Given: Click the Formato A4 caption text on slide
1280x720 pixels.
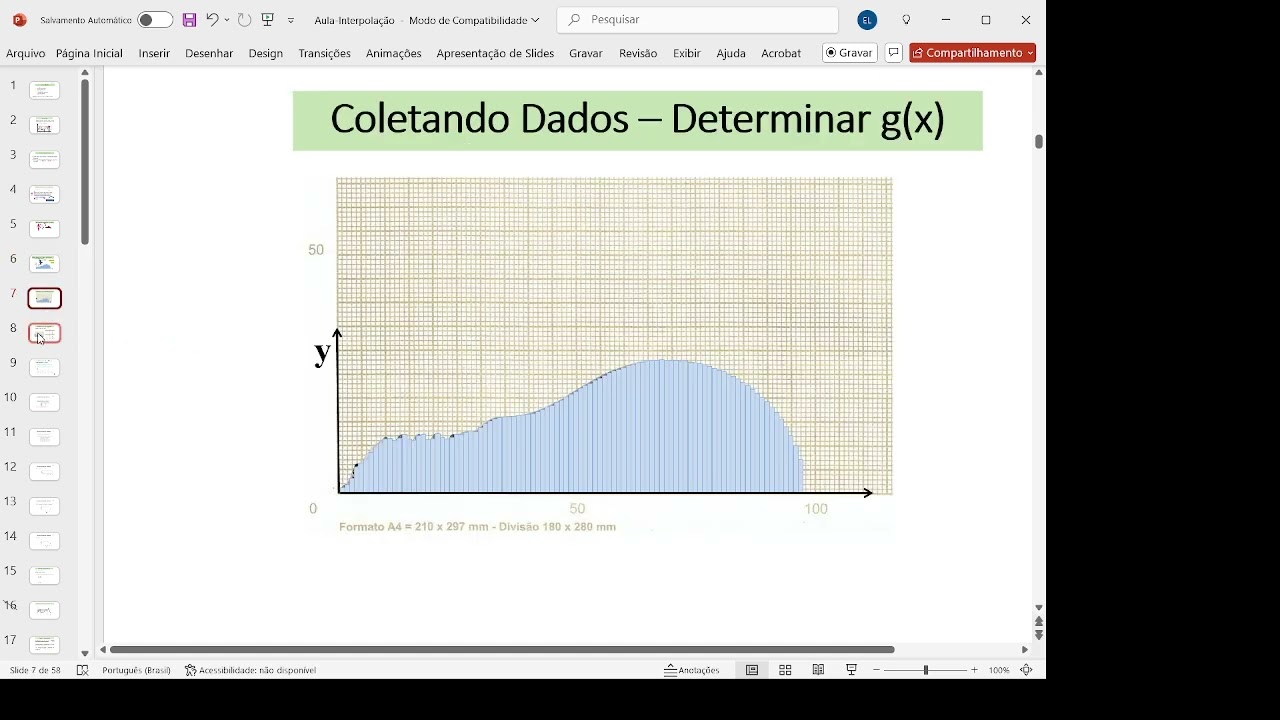Looking at the screenshot, I should click(x=477, y=526).
